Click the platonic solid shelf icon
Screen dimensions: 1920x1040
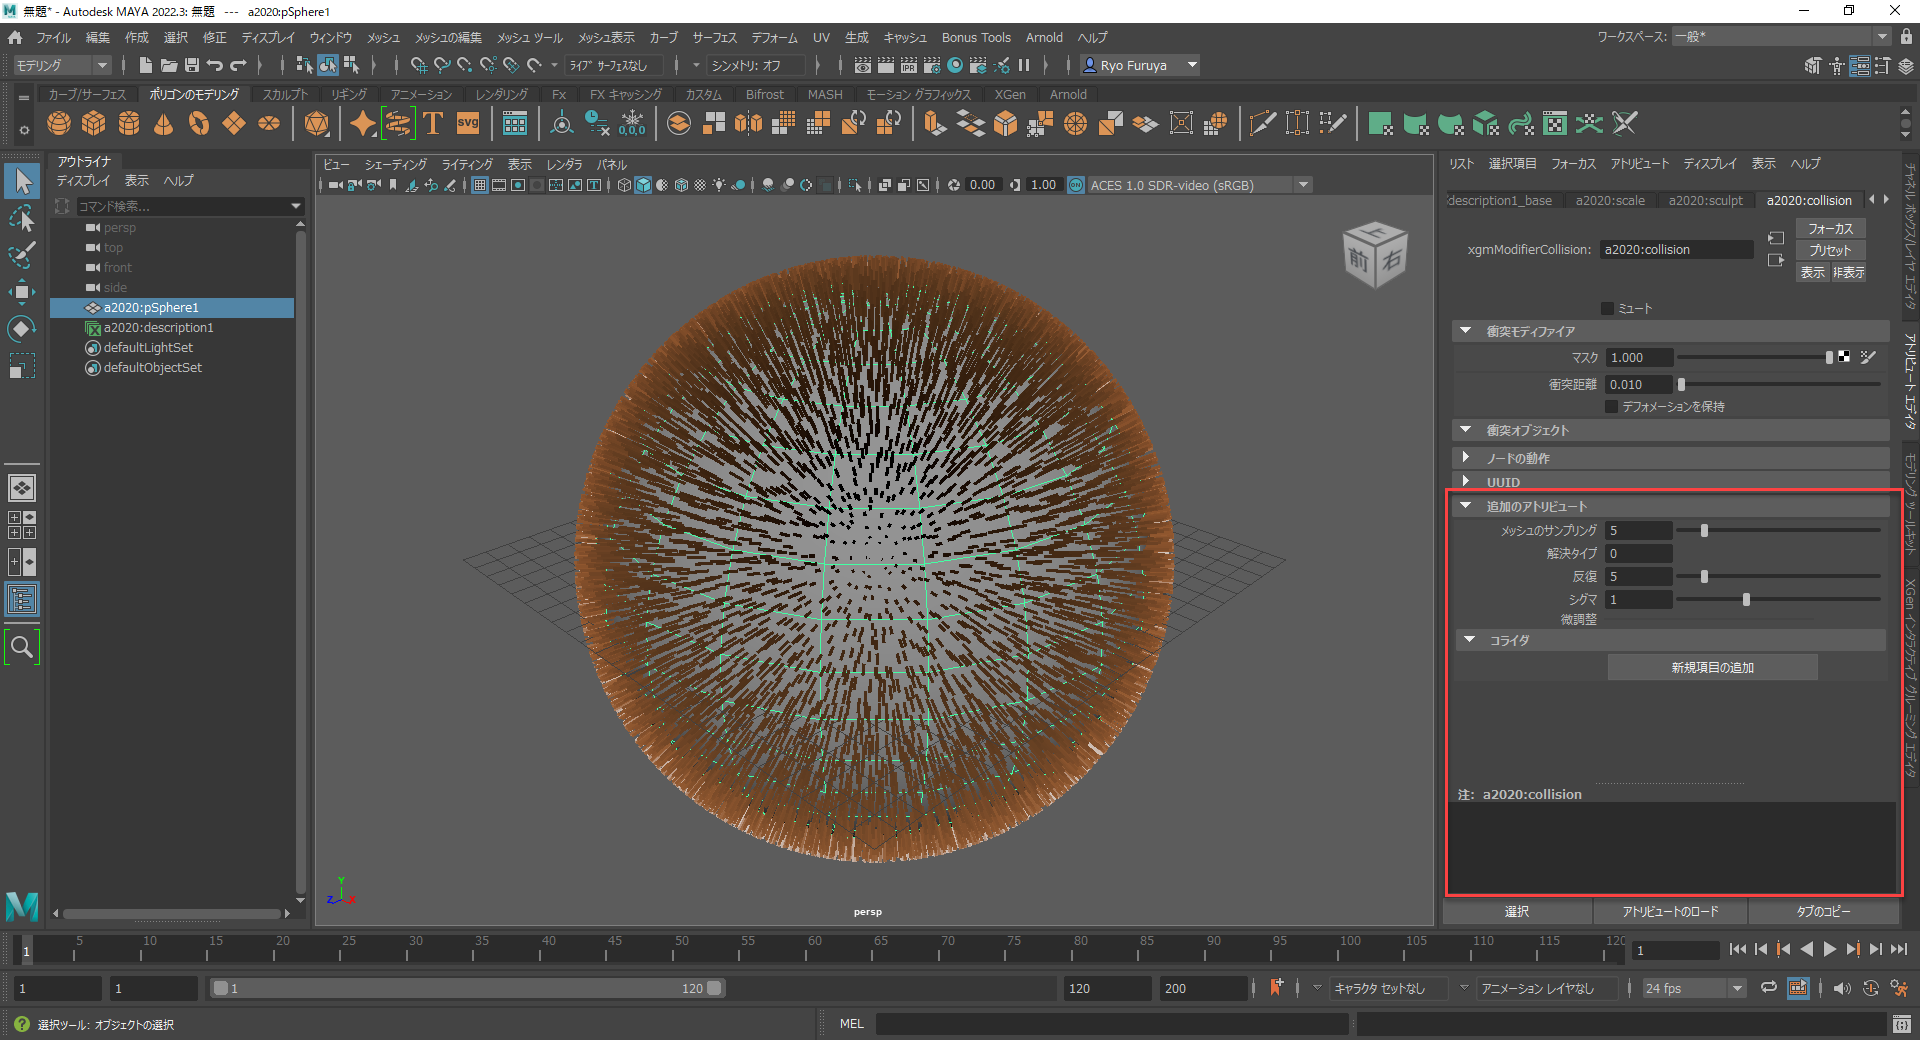coord(317,124)
